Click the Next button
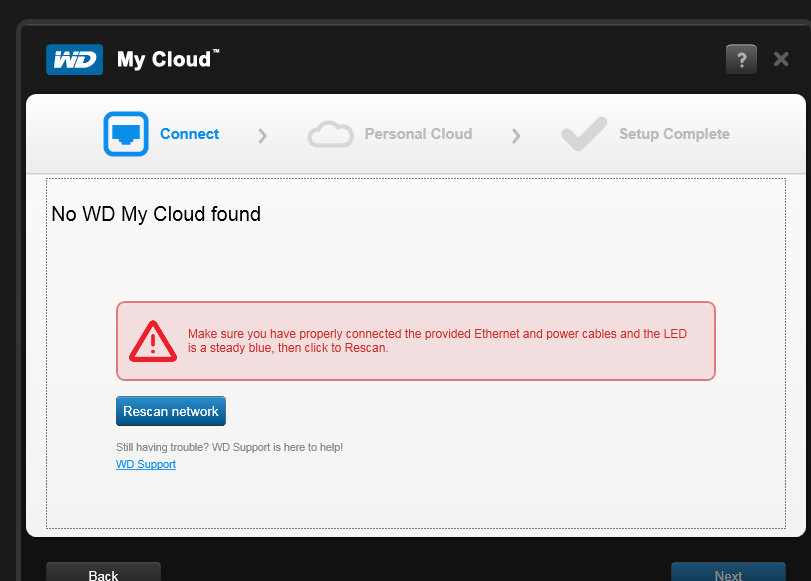This screenshot has width=811, height=581. click(728, 574)
